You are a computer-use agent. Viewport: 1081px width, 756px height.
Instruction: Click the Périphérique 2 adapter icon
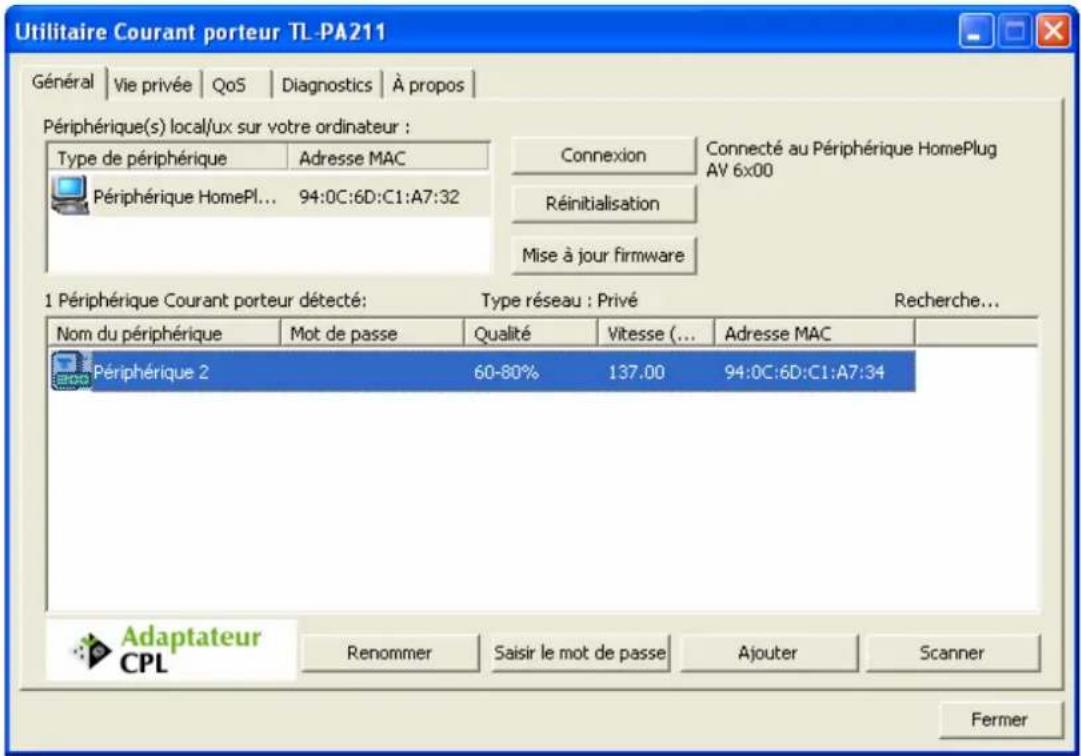[71, 371]
